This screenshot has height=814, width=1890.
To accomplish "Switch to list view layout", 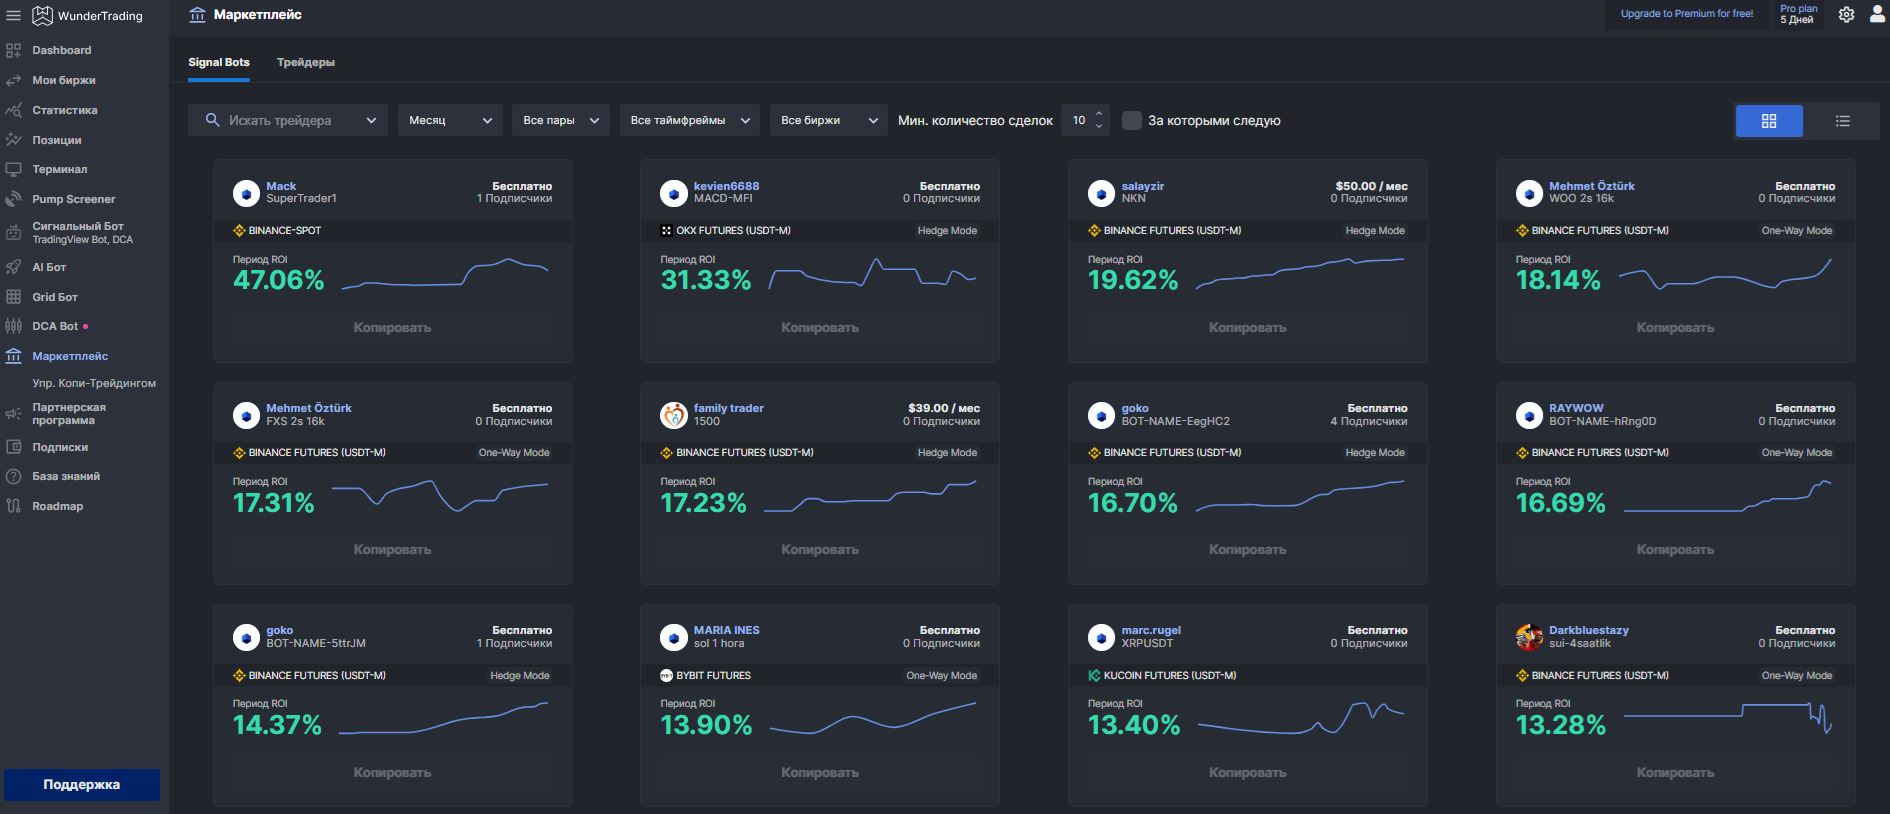I will [x=1842, y=121].
